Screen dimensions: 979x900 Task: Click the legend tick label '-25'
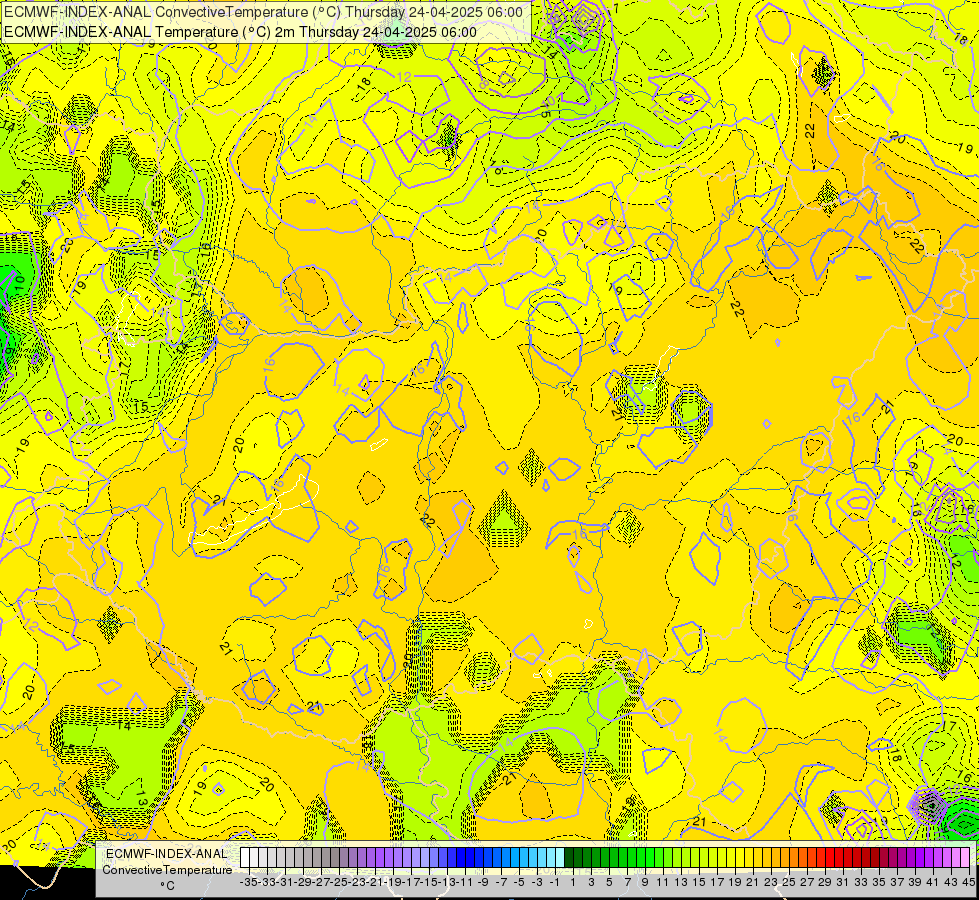coord(339,882)
